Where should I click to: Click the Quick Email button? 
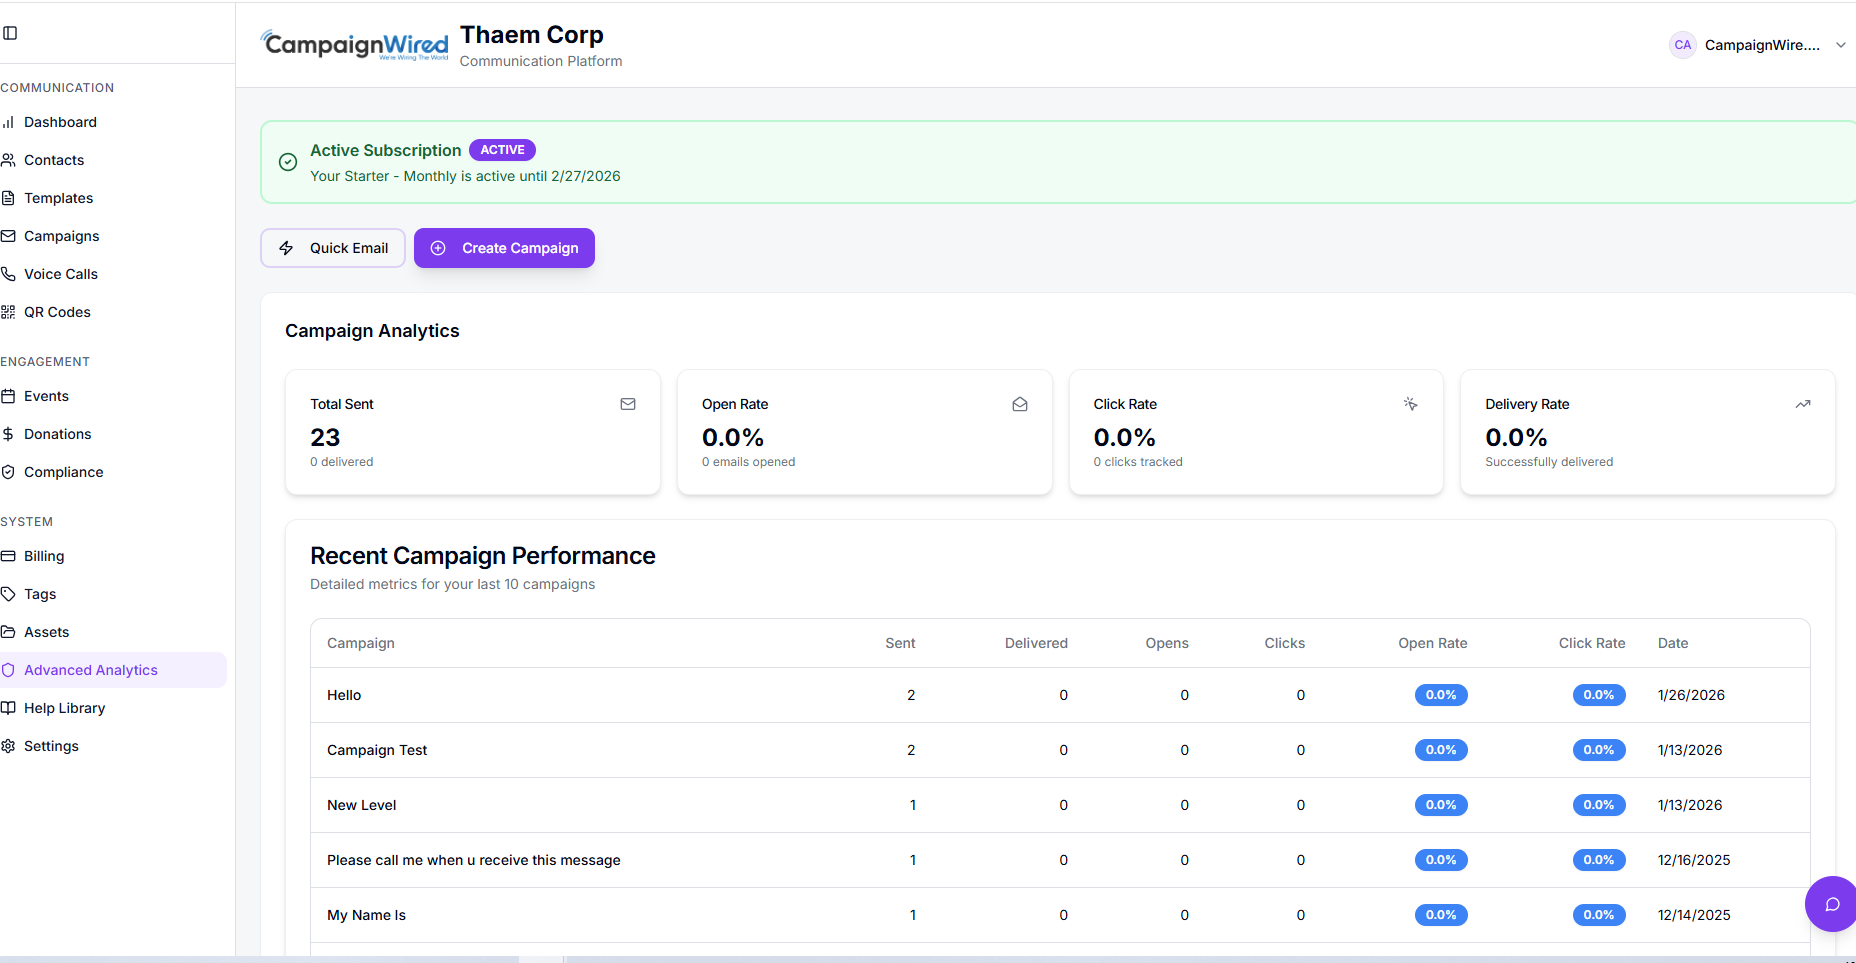(333, 248)
